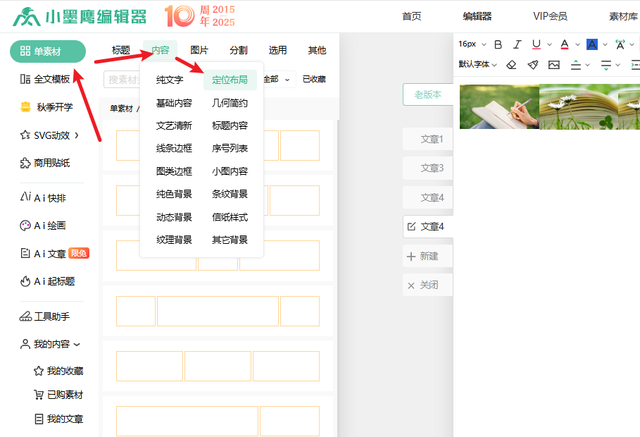Click the 单素材 button
The image size is (640, 437).
[x=48, y=51]
